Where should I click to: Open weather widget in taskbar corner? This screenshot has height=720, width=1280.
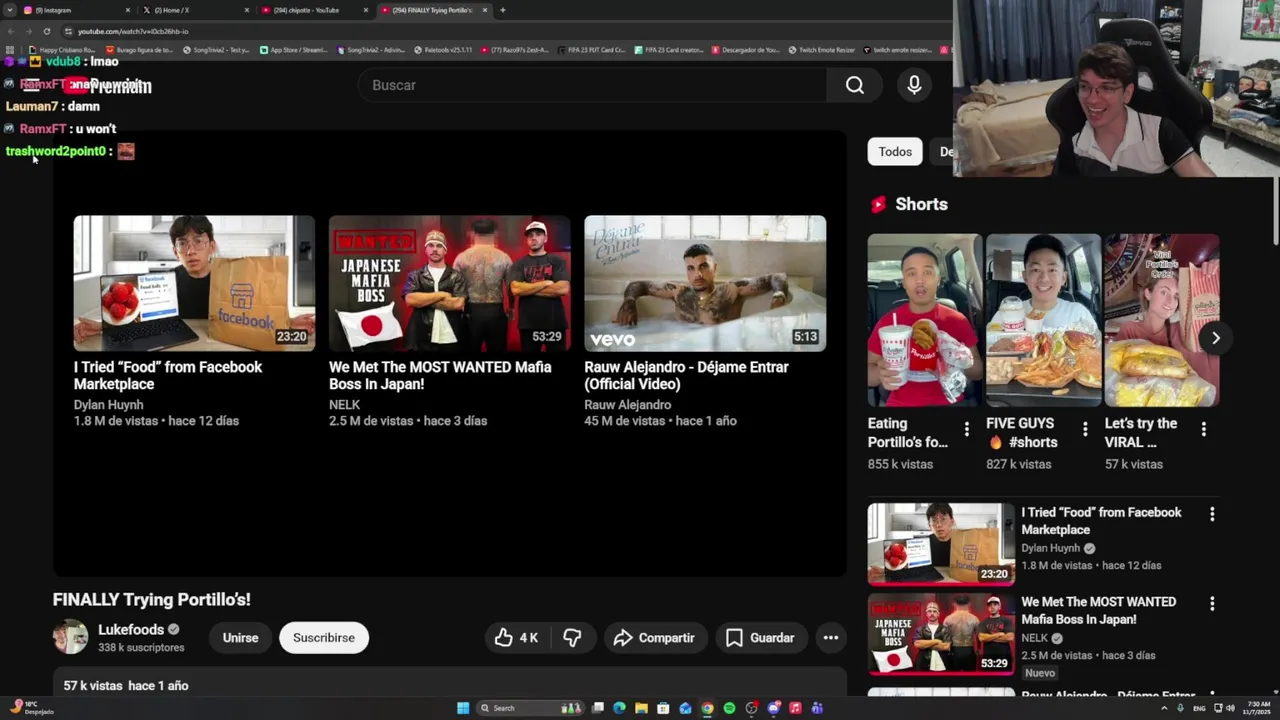[30, 708]
